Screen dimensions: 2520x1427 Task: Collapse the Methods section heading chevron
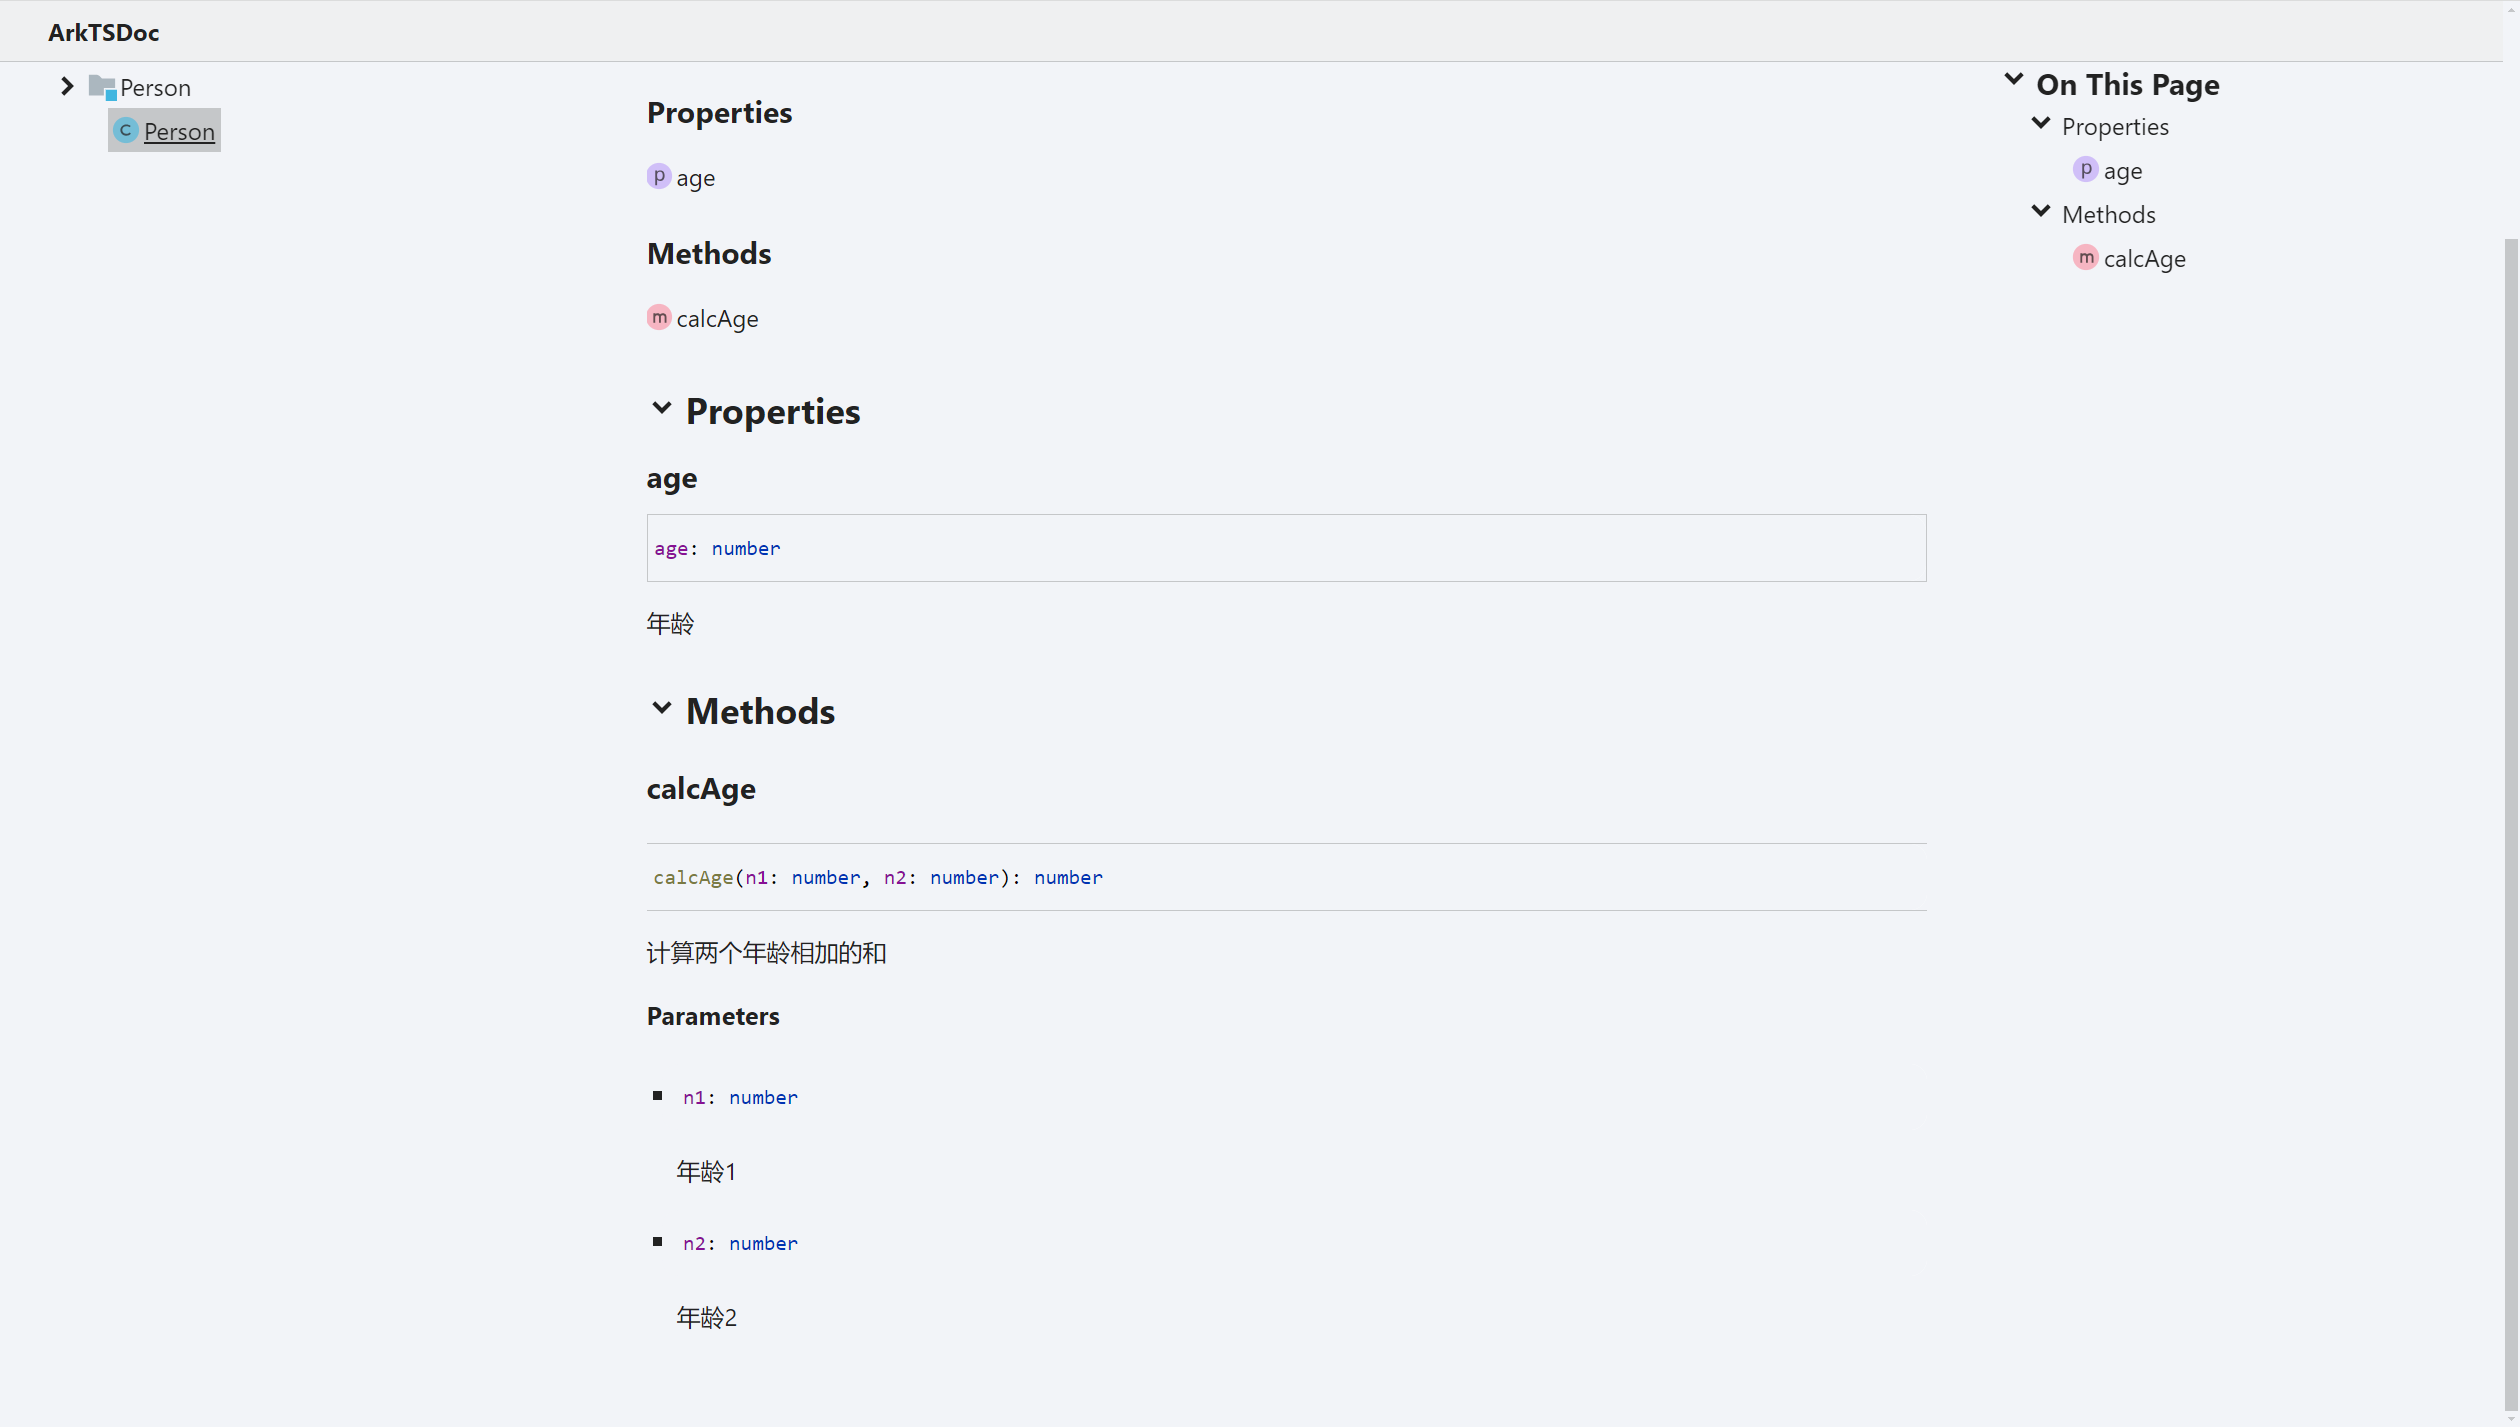pos(661,709)
